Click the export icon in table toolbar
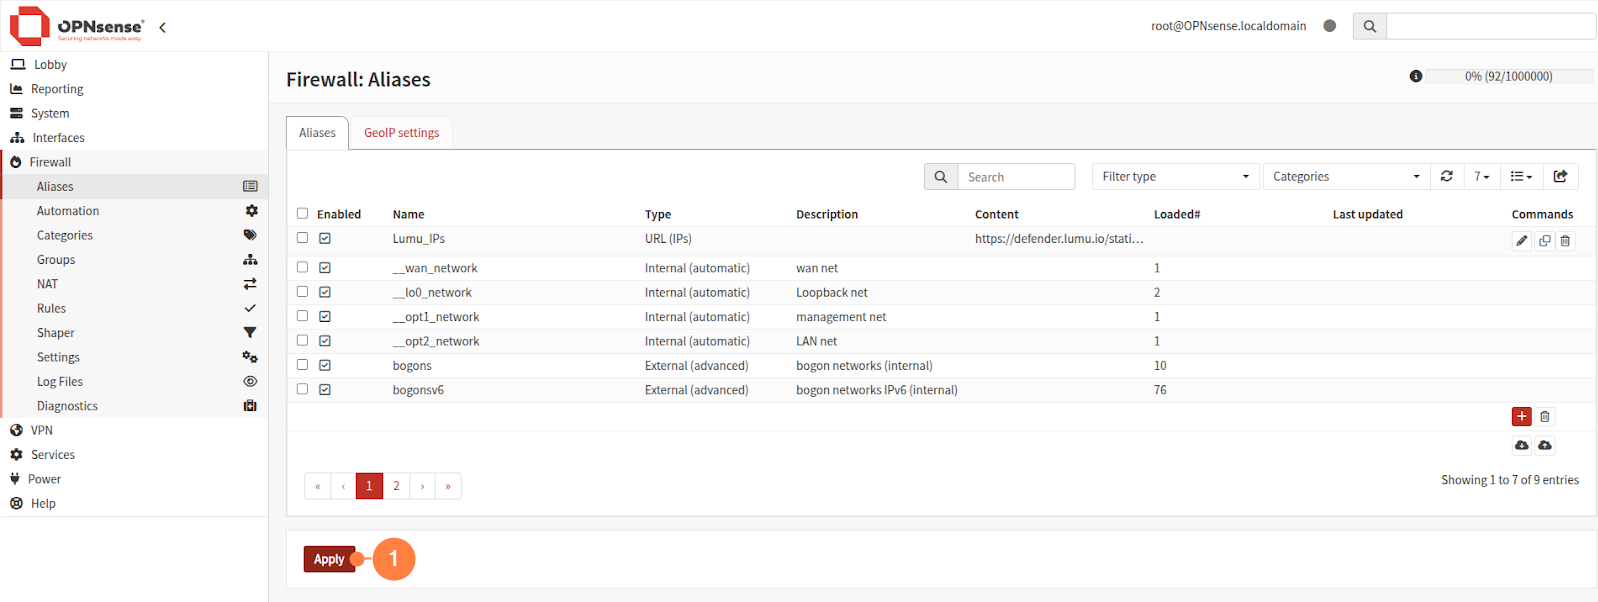Image resolution: width=1598 pixels, height=602 pixels. 1560,177
